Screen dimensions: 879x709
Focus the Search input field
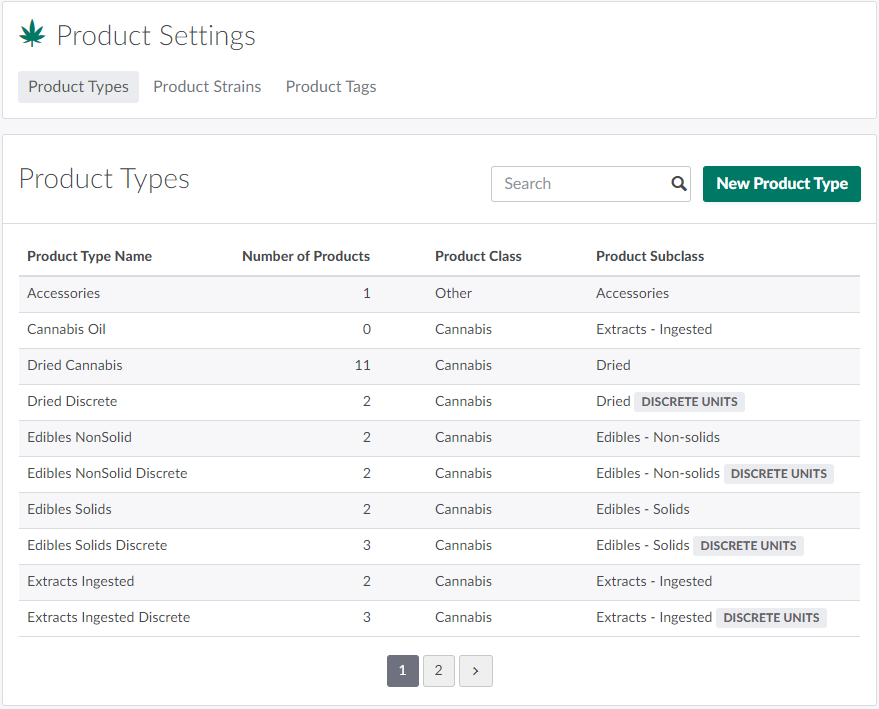tap(580, 184)
